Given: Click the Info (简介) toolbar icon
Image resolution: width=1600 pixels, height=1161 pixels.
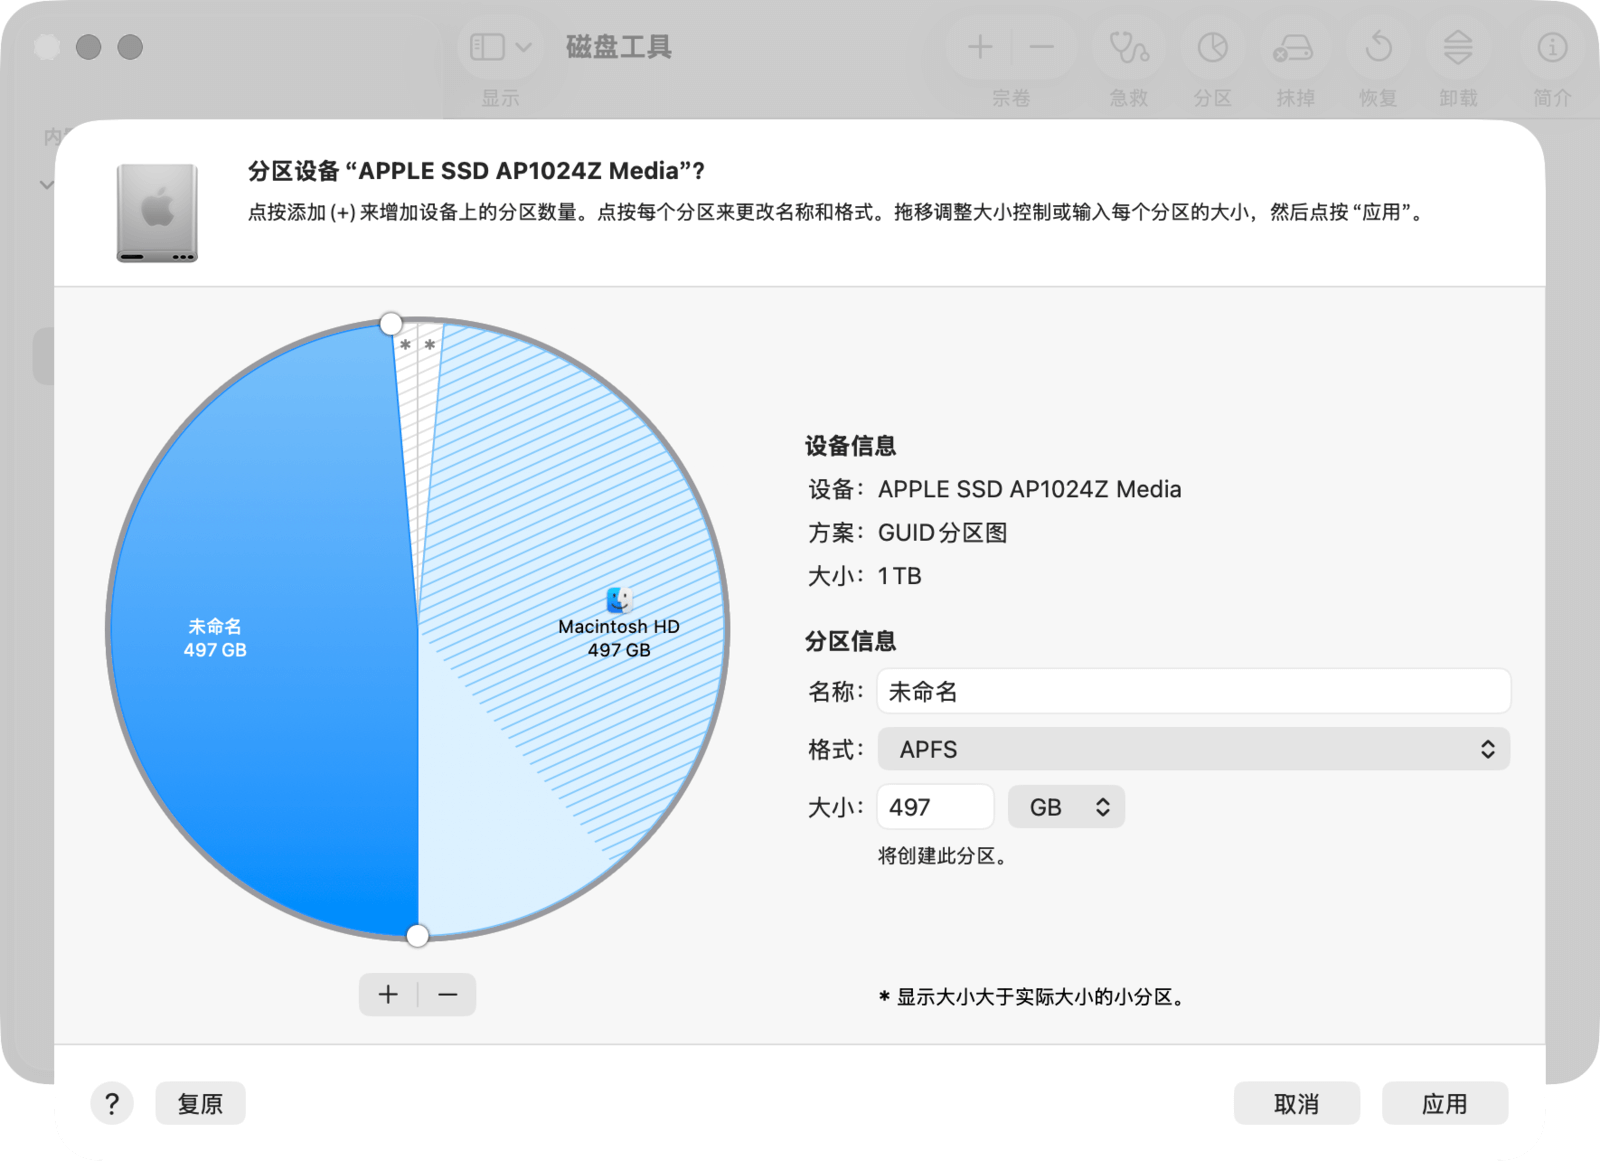Looking at the screenshot, I should pyautogui.click(x=1552, y=48).
